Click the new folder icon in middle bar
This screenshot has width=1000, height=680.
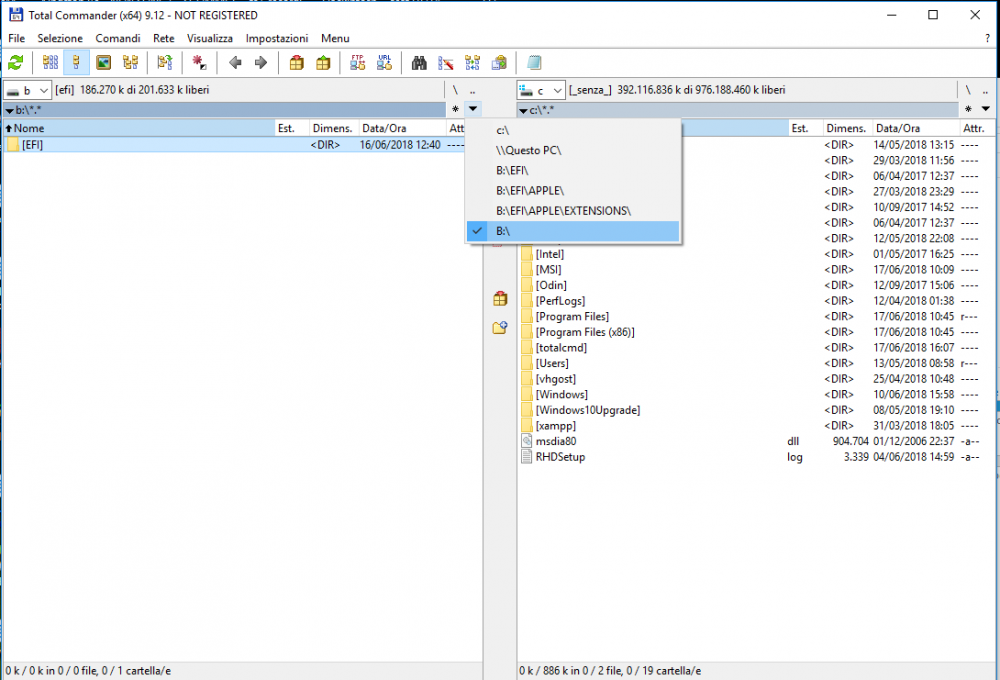coord(500,328)
